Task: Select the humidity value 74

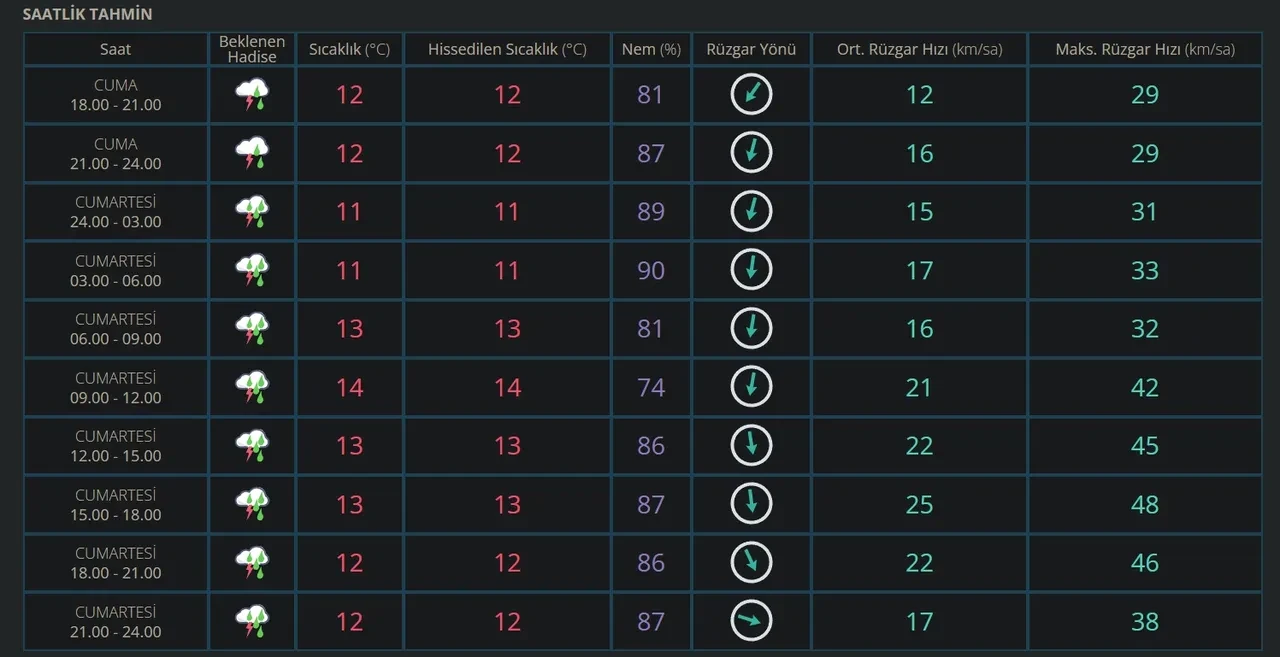Action: click(x=651, y=388)
